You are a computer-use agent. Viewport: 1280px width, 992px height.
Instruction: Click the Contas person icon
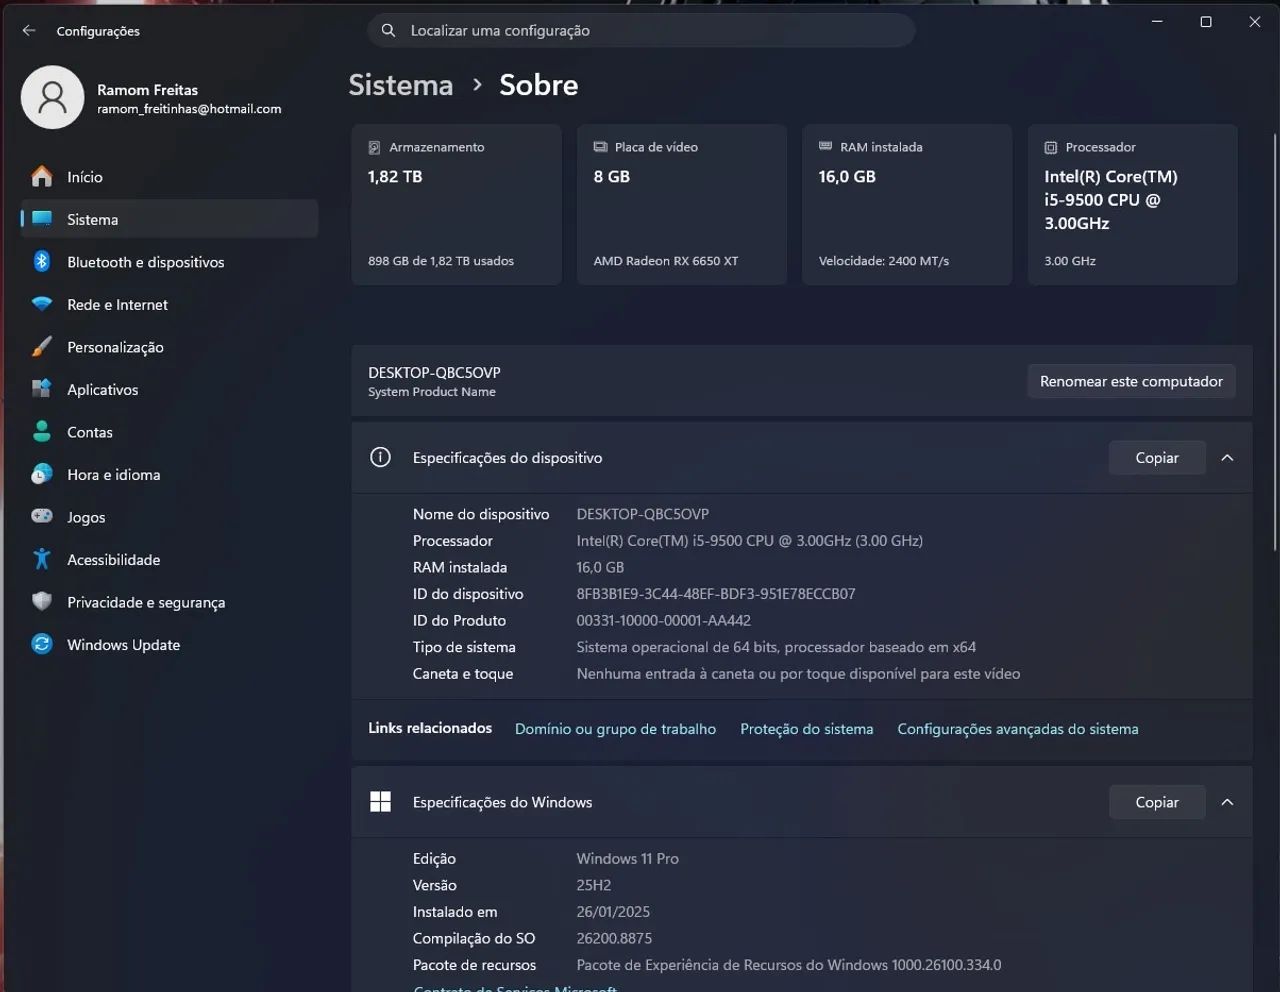click(42, 432)
